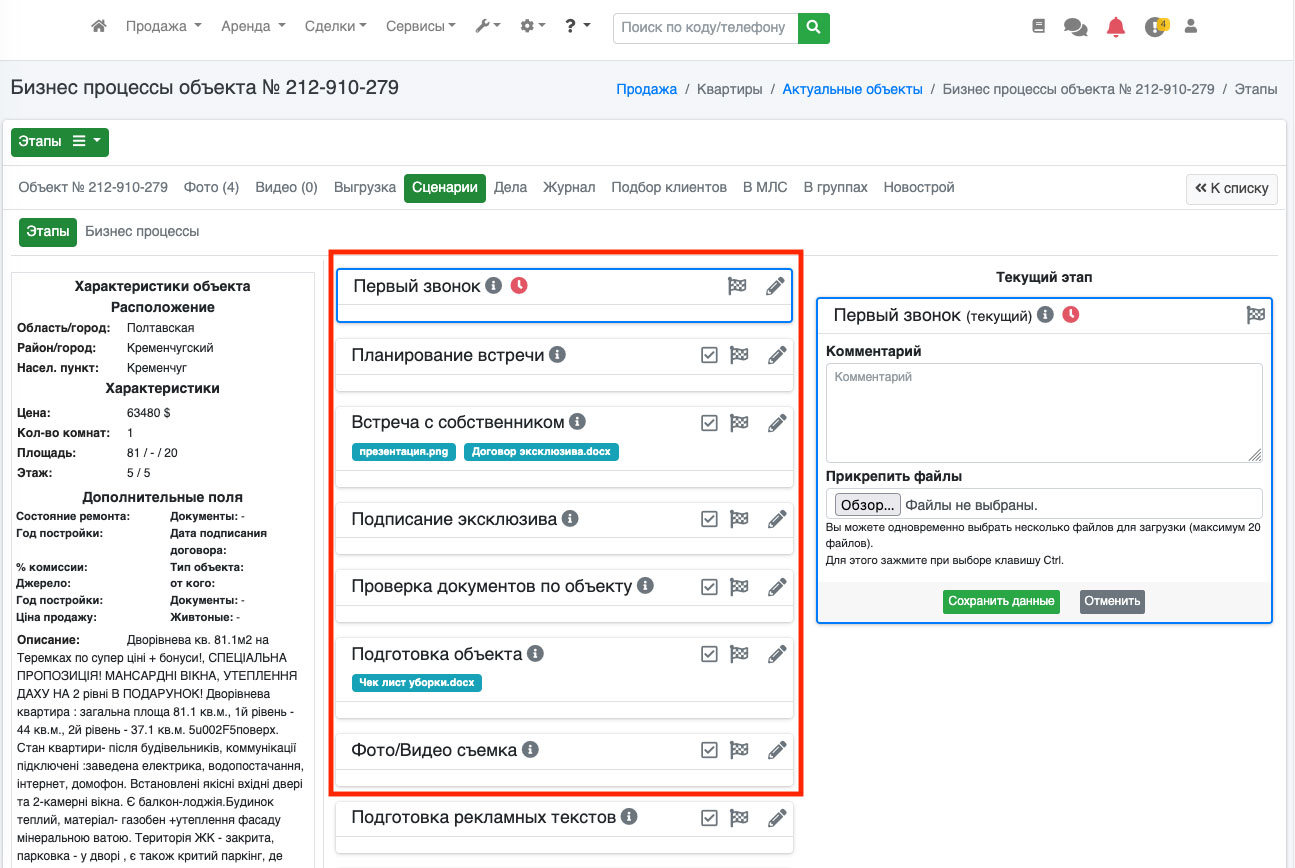
Task: Expand the Сервисы navigation dropdown
Action: point(421,27)
